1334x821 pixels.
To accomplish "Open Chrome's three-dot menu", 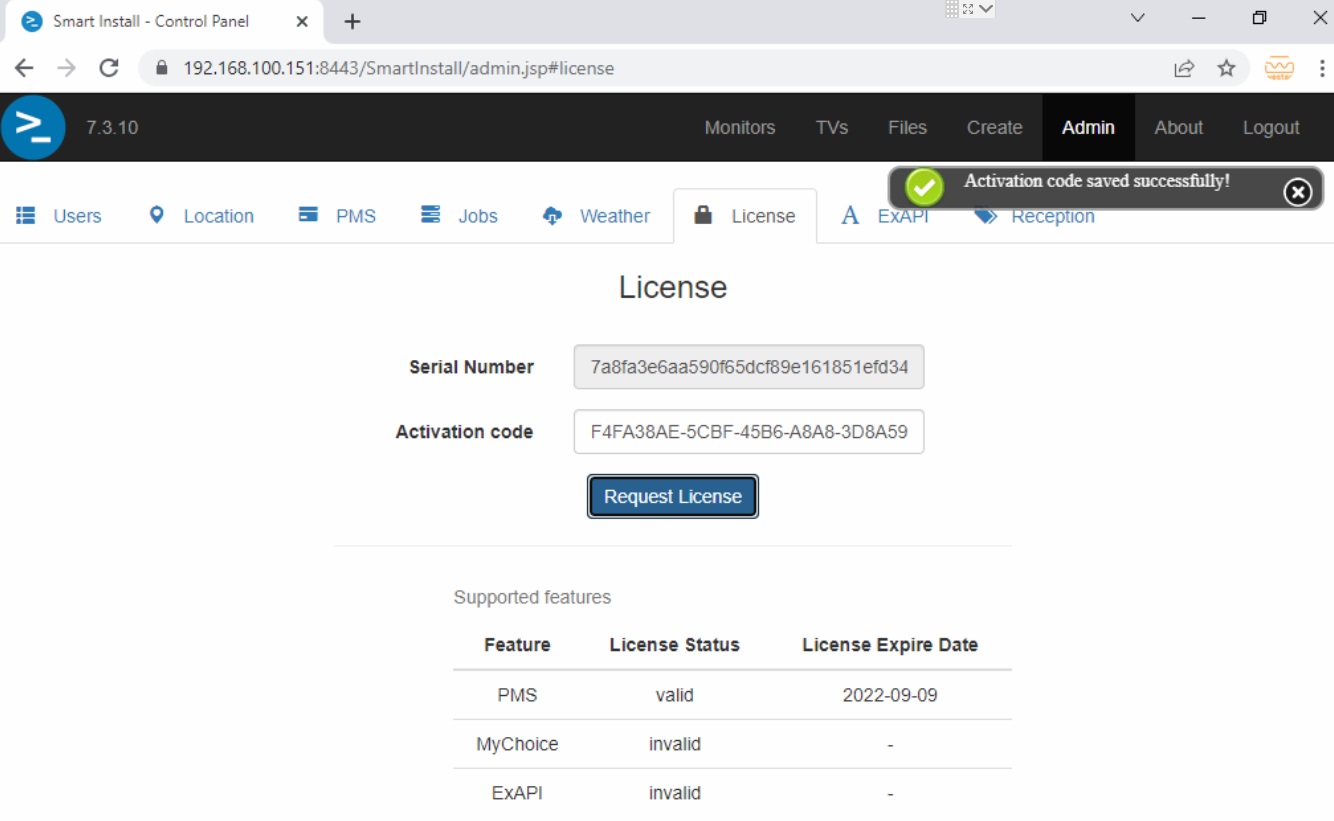I will [x=1322, y=68].
